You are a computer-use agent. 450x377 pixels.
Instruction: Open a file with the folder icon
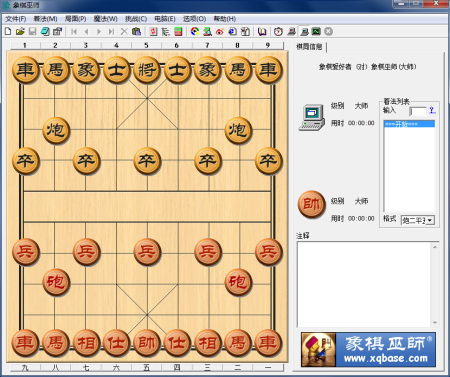tap(20, 31)
